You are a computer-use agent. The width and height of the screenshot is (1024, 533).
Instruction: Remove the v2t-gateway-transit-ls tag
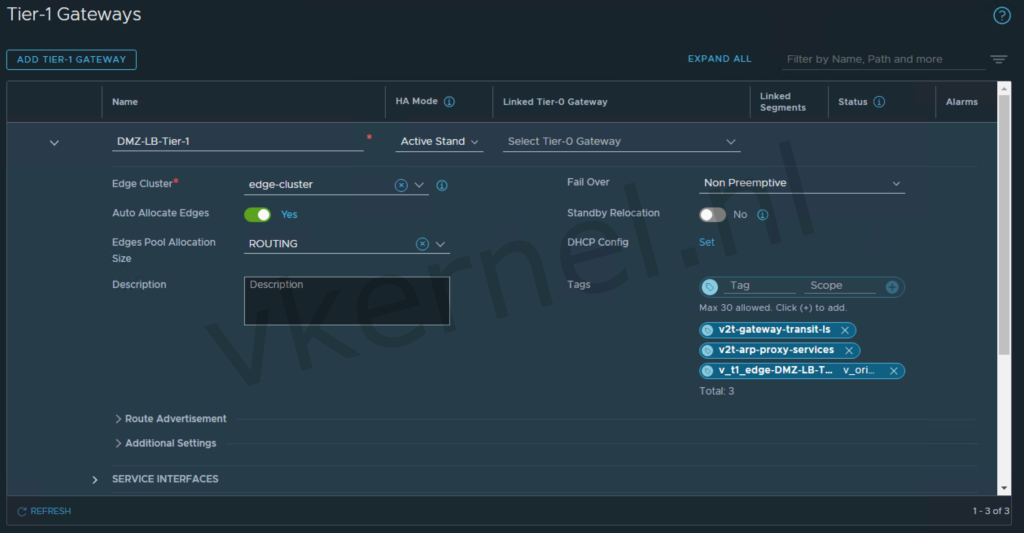845,330
